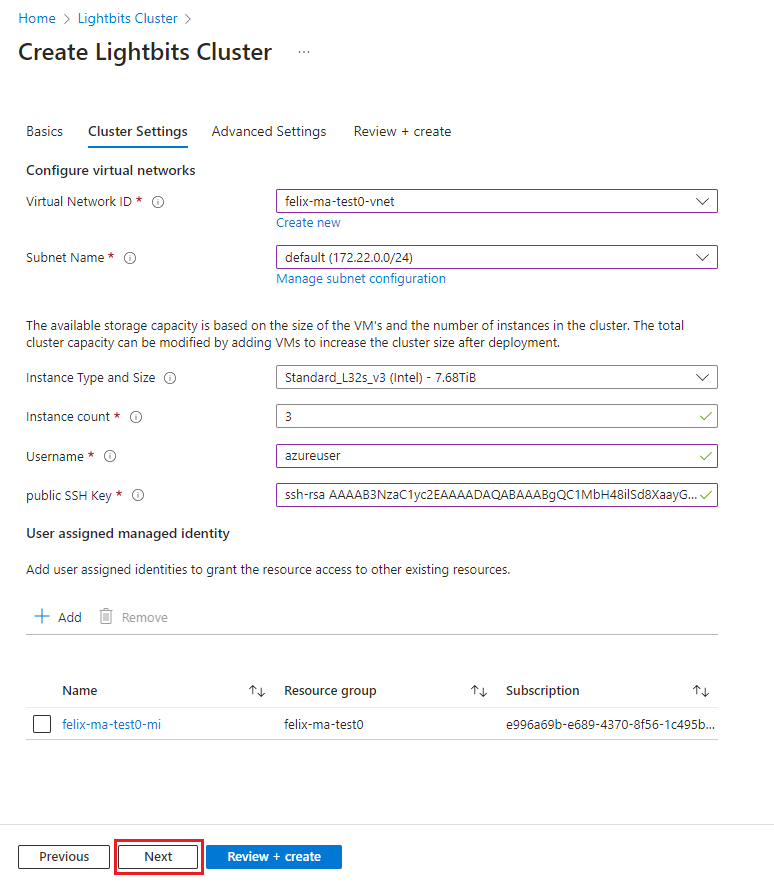Click the plus Add identity icon
The height and width of the screenshot is (889, 774).
42,616
